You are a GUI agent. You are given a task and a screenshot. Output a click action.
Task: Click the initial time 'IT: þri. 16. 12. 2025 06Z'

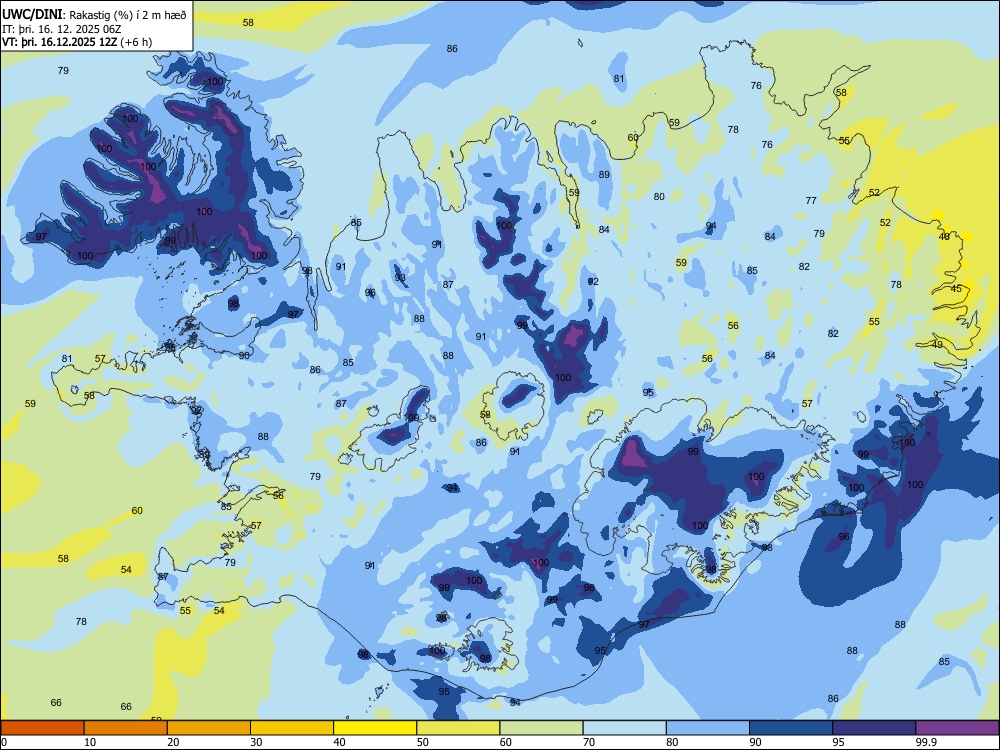[x=63, y=29]
